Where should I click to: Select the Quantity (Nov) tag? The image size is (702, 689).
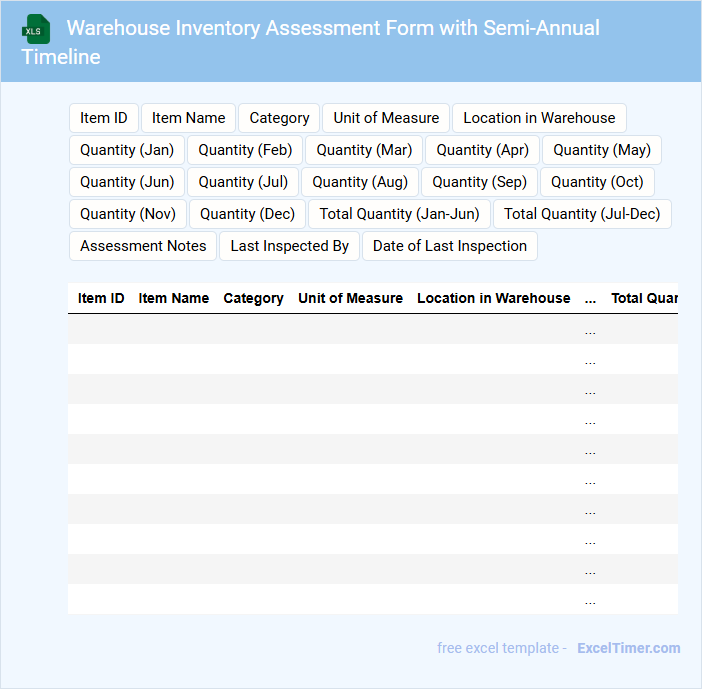point(128,214)
